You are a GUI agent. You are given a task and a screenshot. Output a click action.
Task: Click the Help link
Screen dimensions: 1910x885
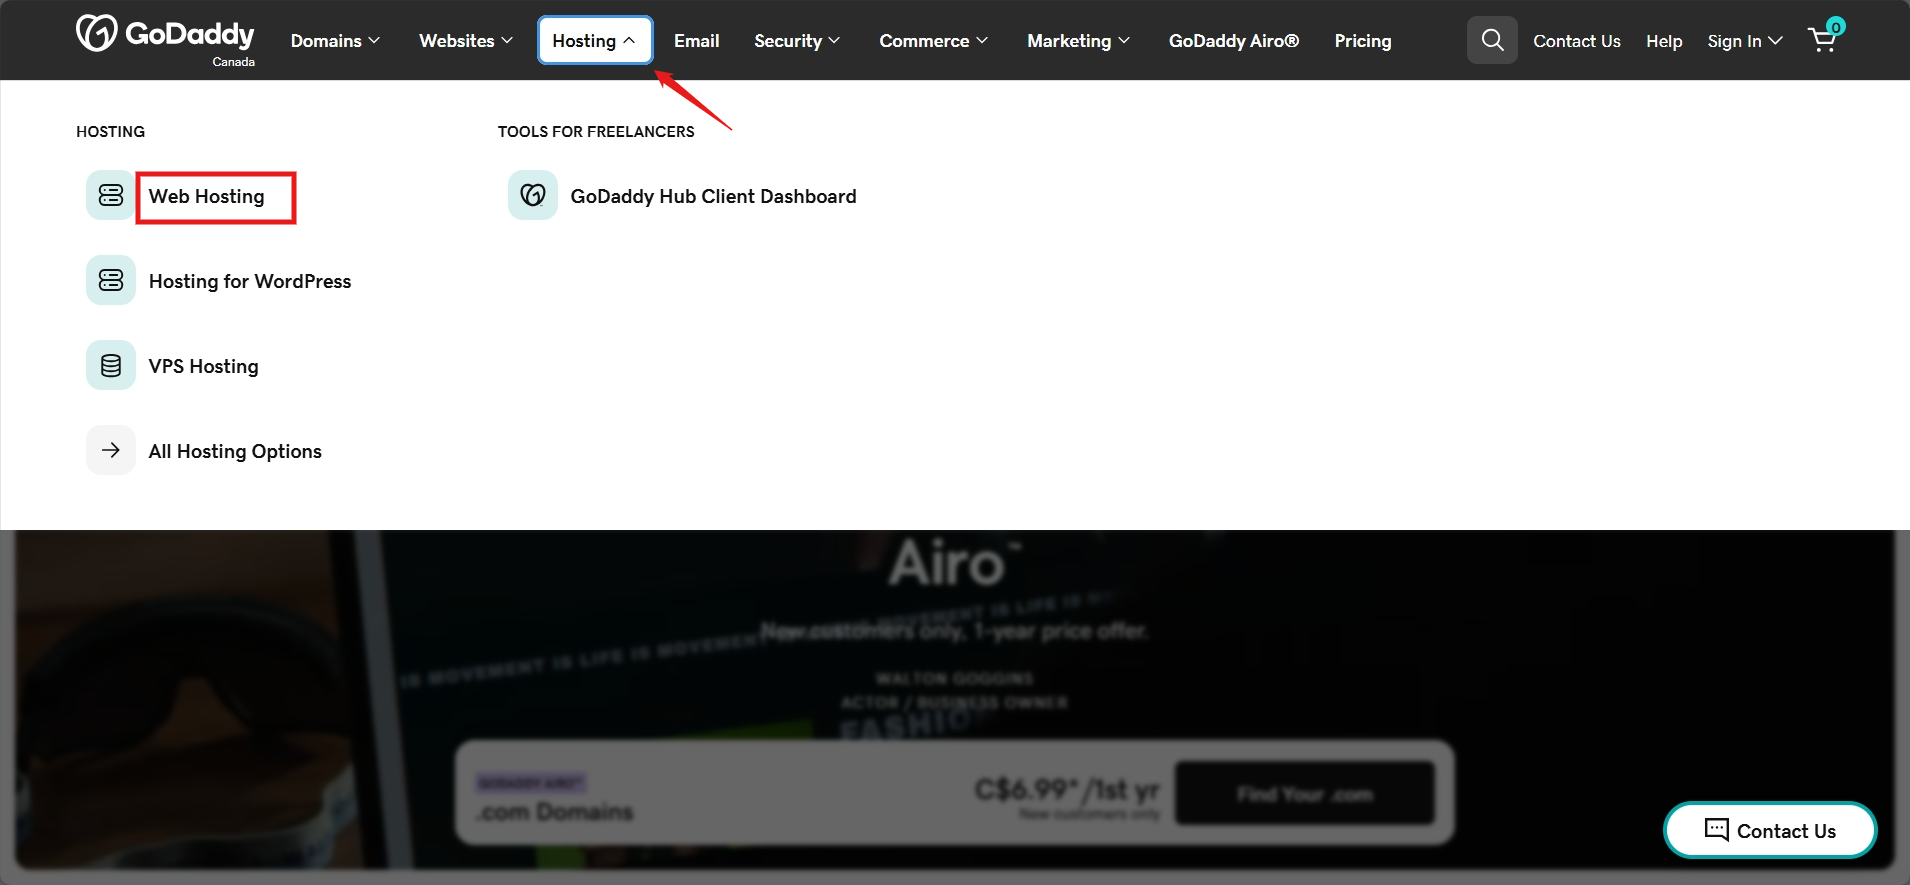point(1664,41)
